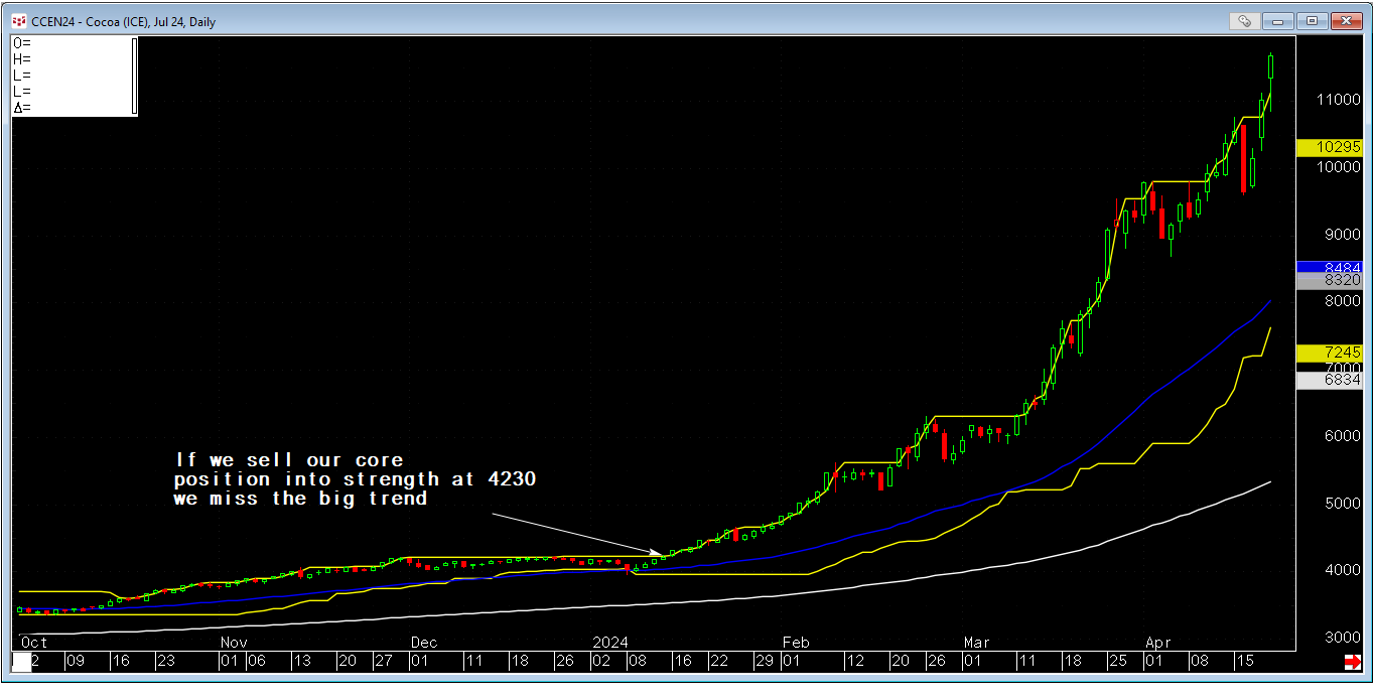Click the 11000 level on the price scale

coord(1338,100)
